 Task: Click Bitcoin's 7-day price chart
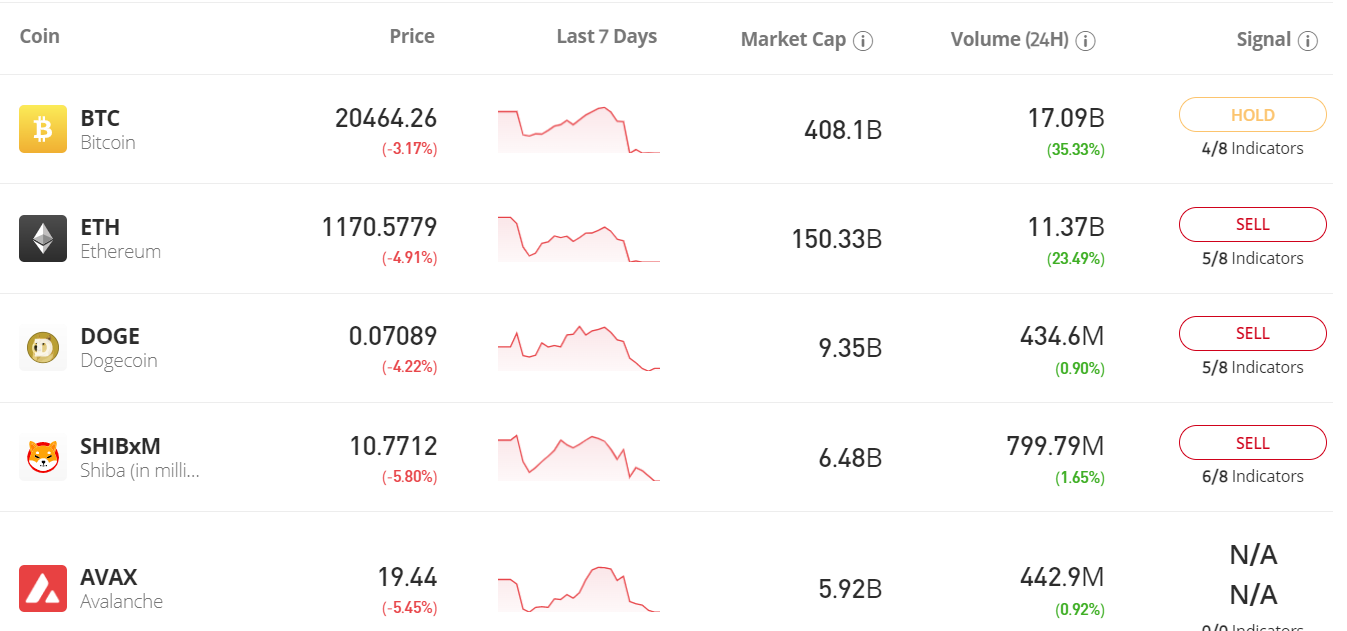coord(578,128)
